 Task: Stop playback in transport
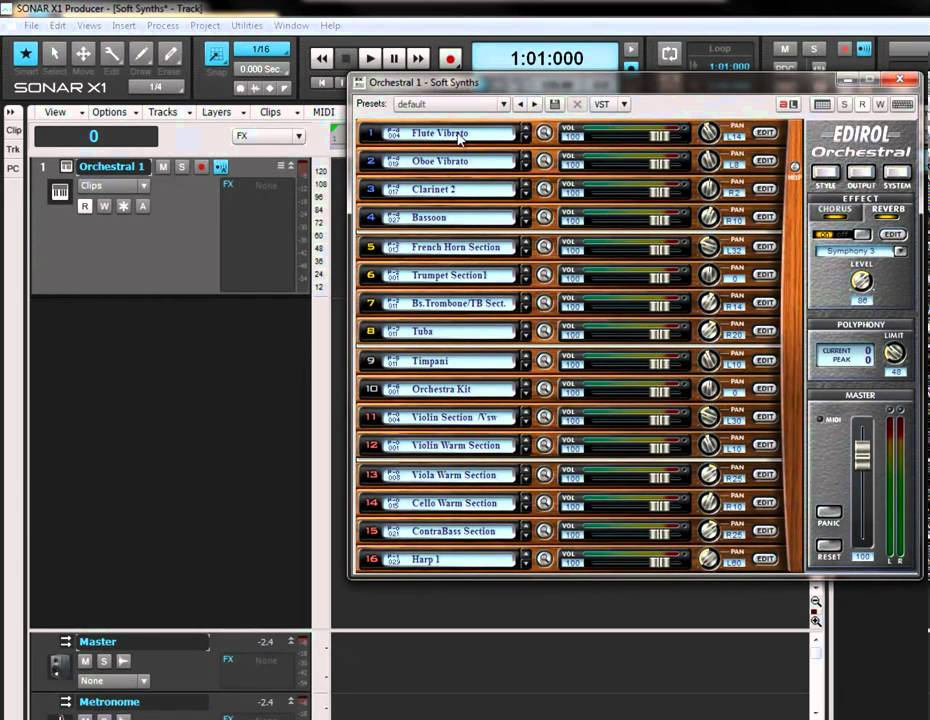pos(345,58)
